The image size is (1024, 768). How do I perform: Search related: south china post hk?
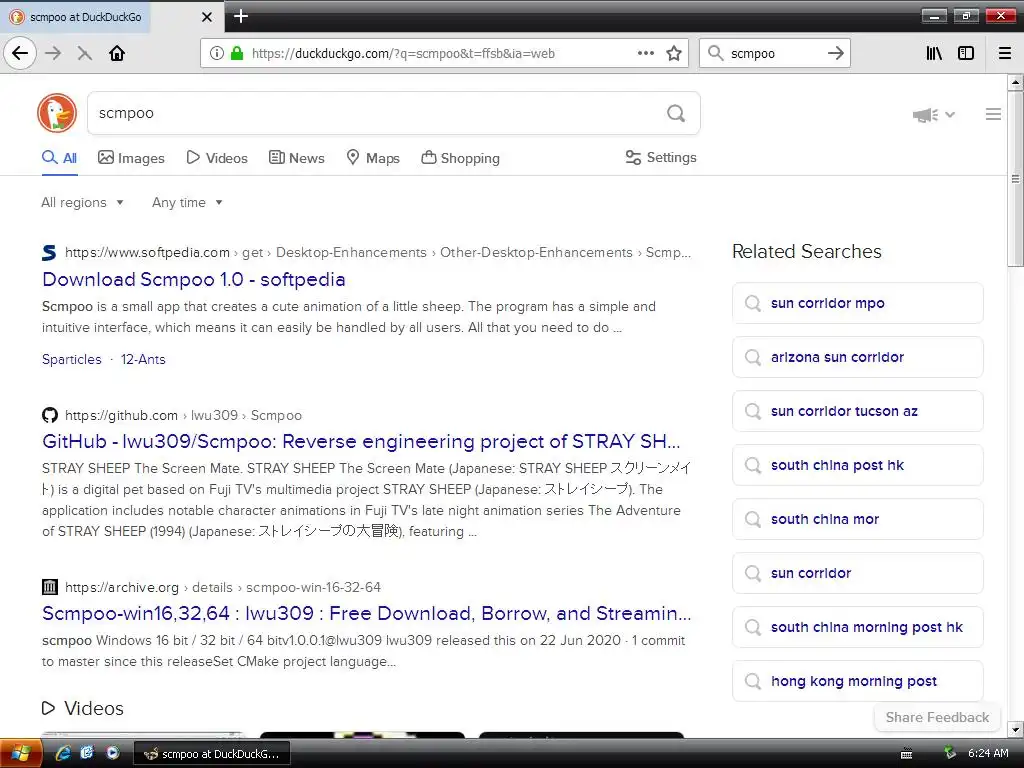857,465
